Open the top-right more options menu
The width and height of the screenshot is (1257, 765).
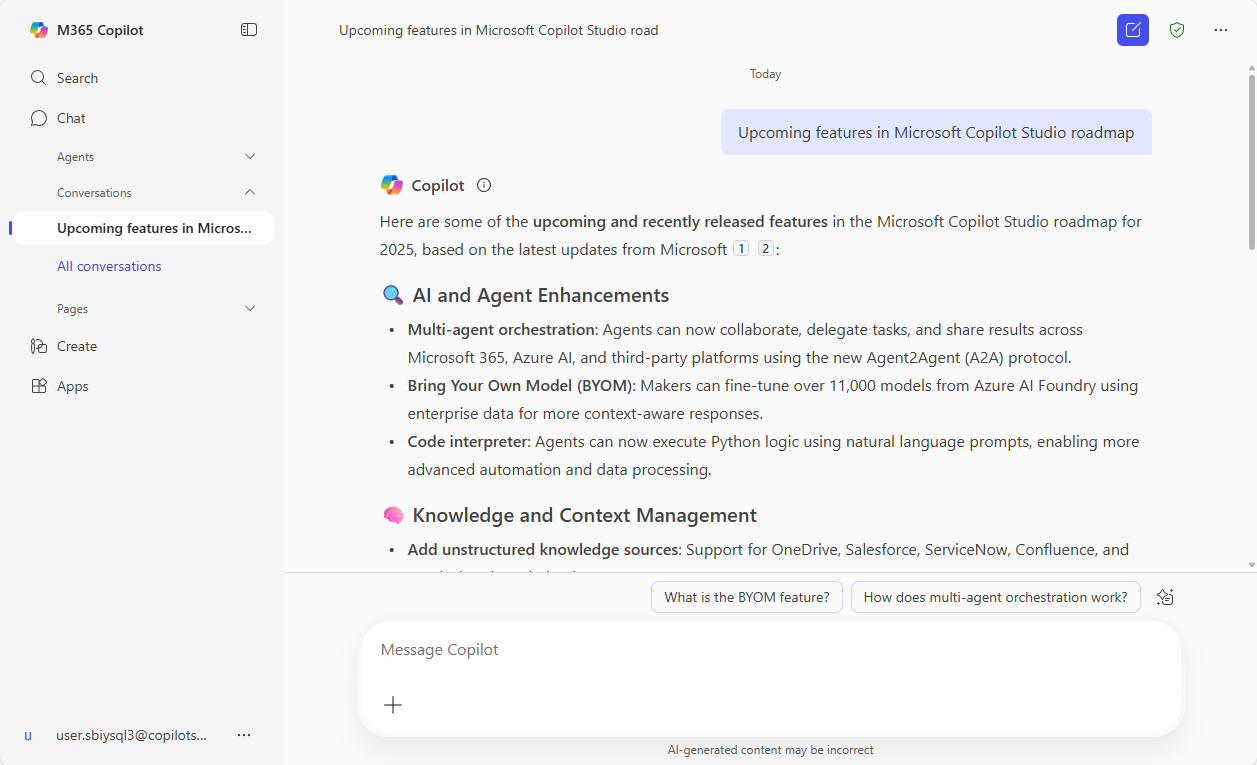coord(1221,30)
